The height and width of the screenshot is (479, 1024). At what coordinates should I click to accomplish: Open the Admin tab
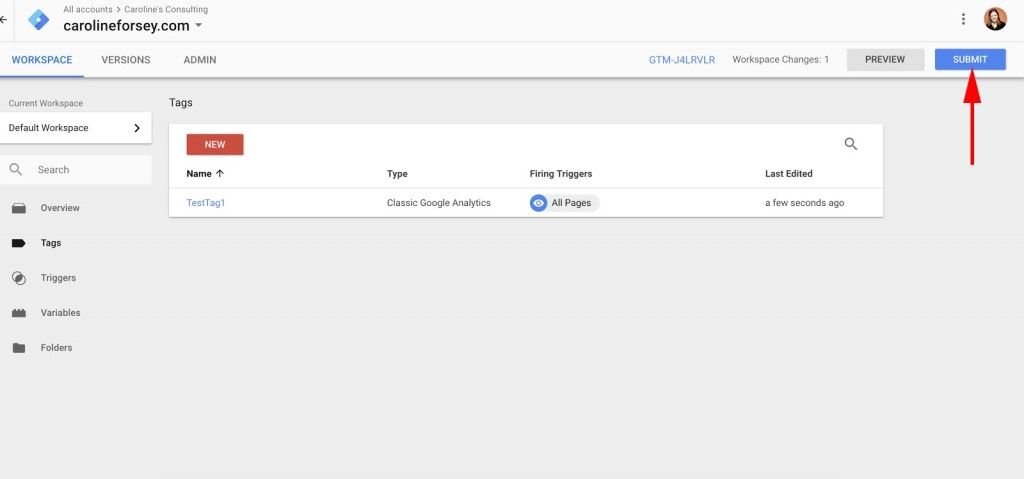click(x=200, y=60)
